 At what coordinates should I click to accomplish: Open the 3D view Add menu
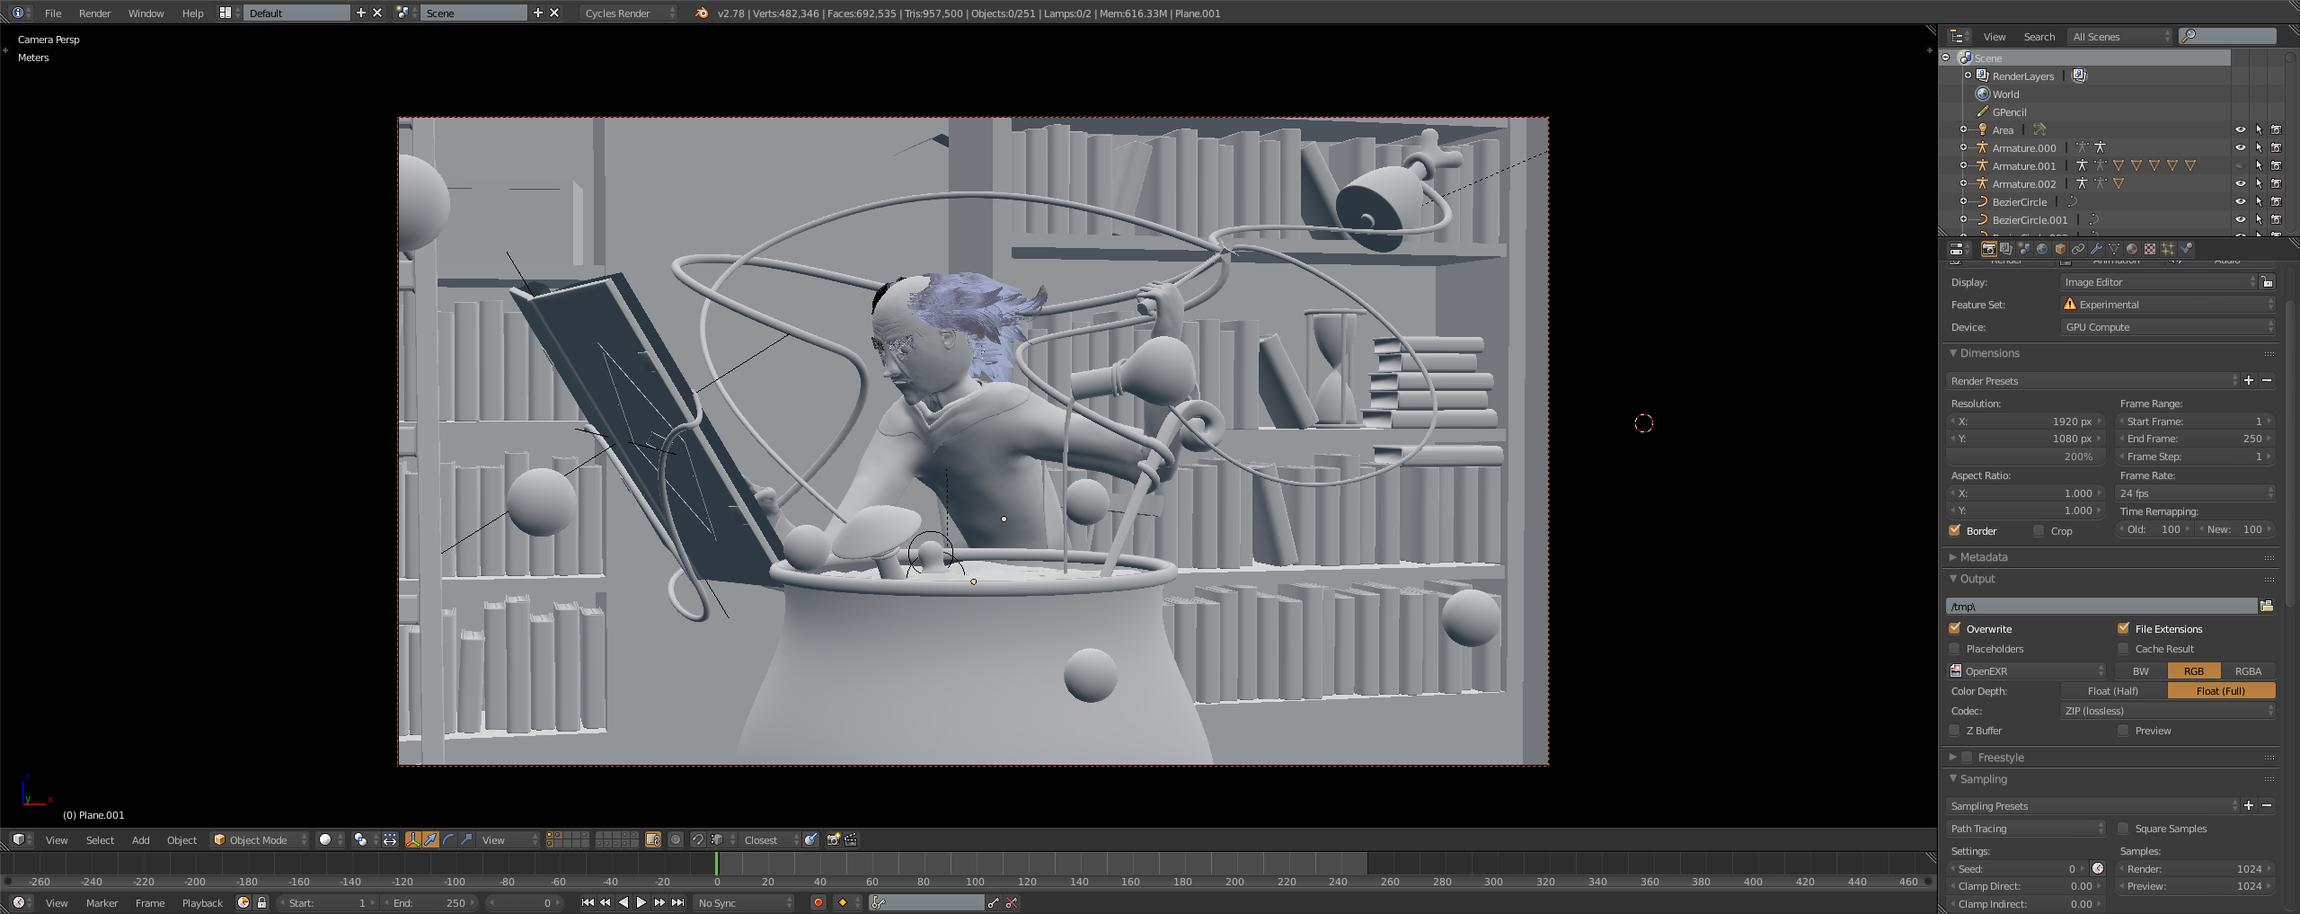[141, 840]
